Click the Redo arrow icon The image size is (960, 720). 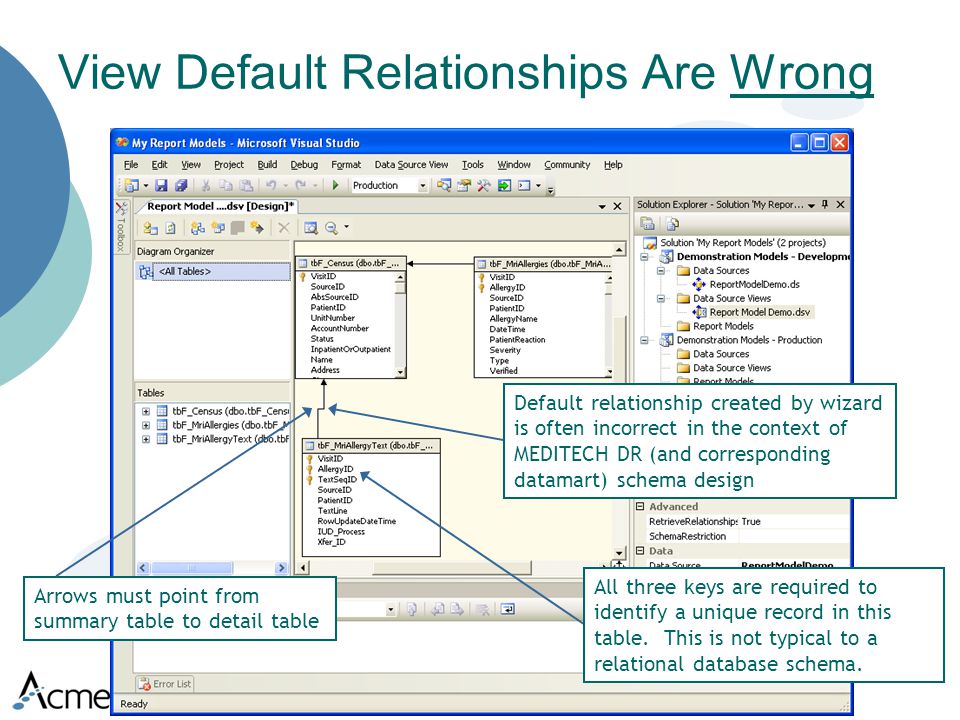pos(300,185)
